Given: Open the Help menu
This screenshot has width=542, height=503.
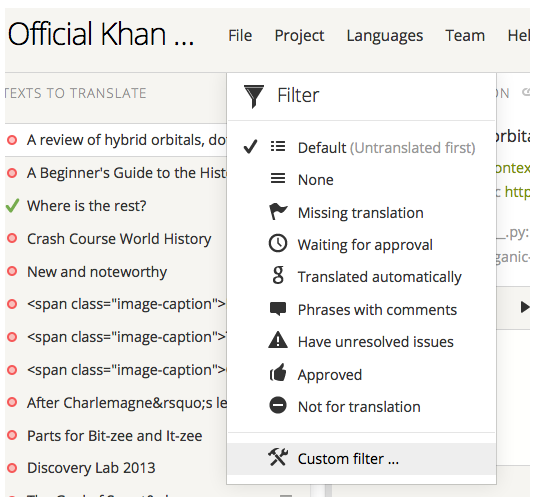Looking at the screenshot, I should (518, 36).
